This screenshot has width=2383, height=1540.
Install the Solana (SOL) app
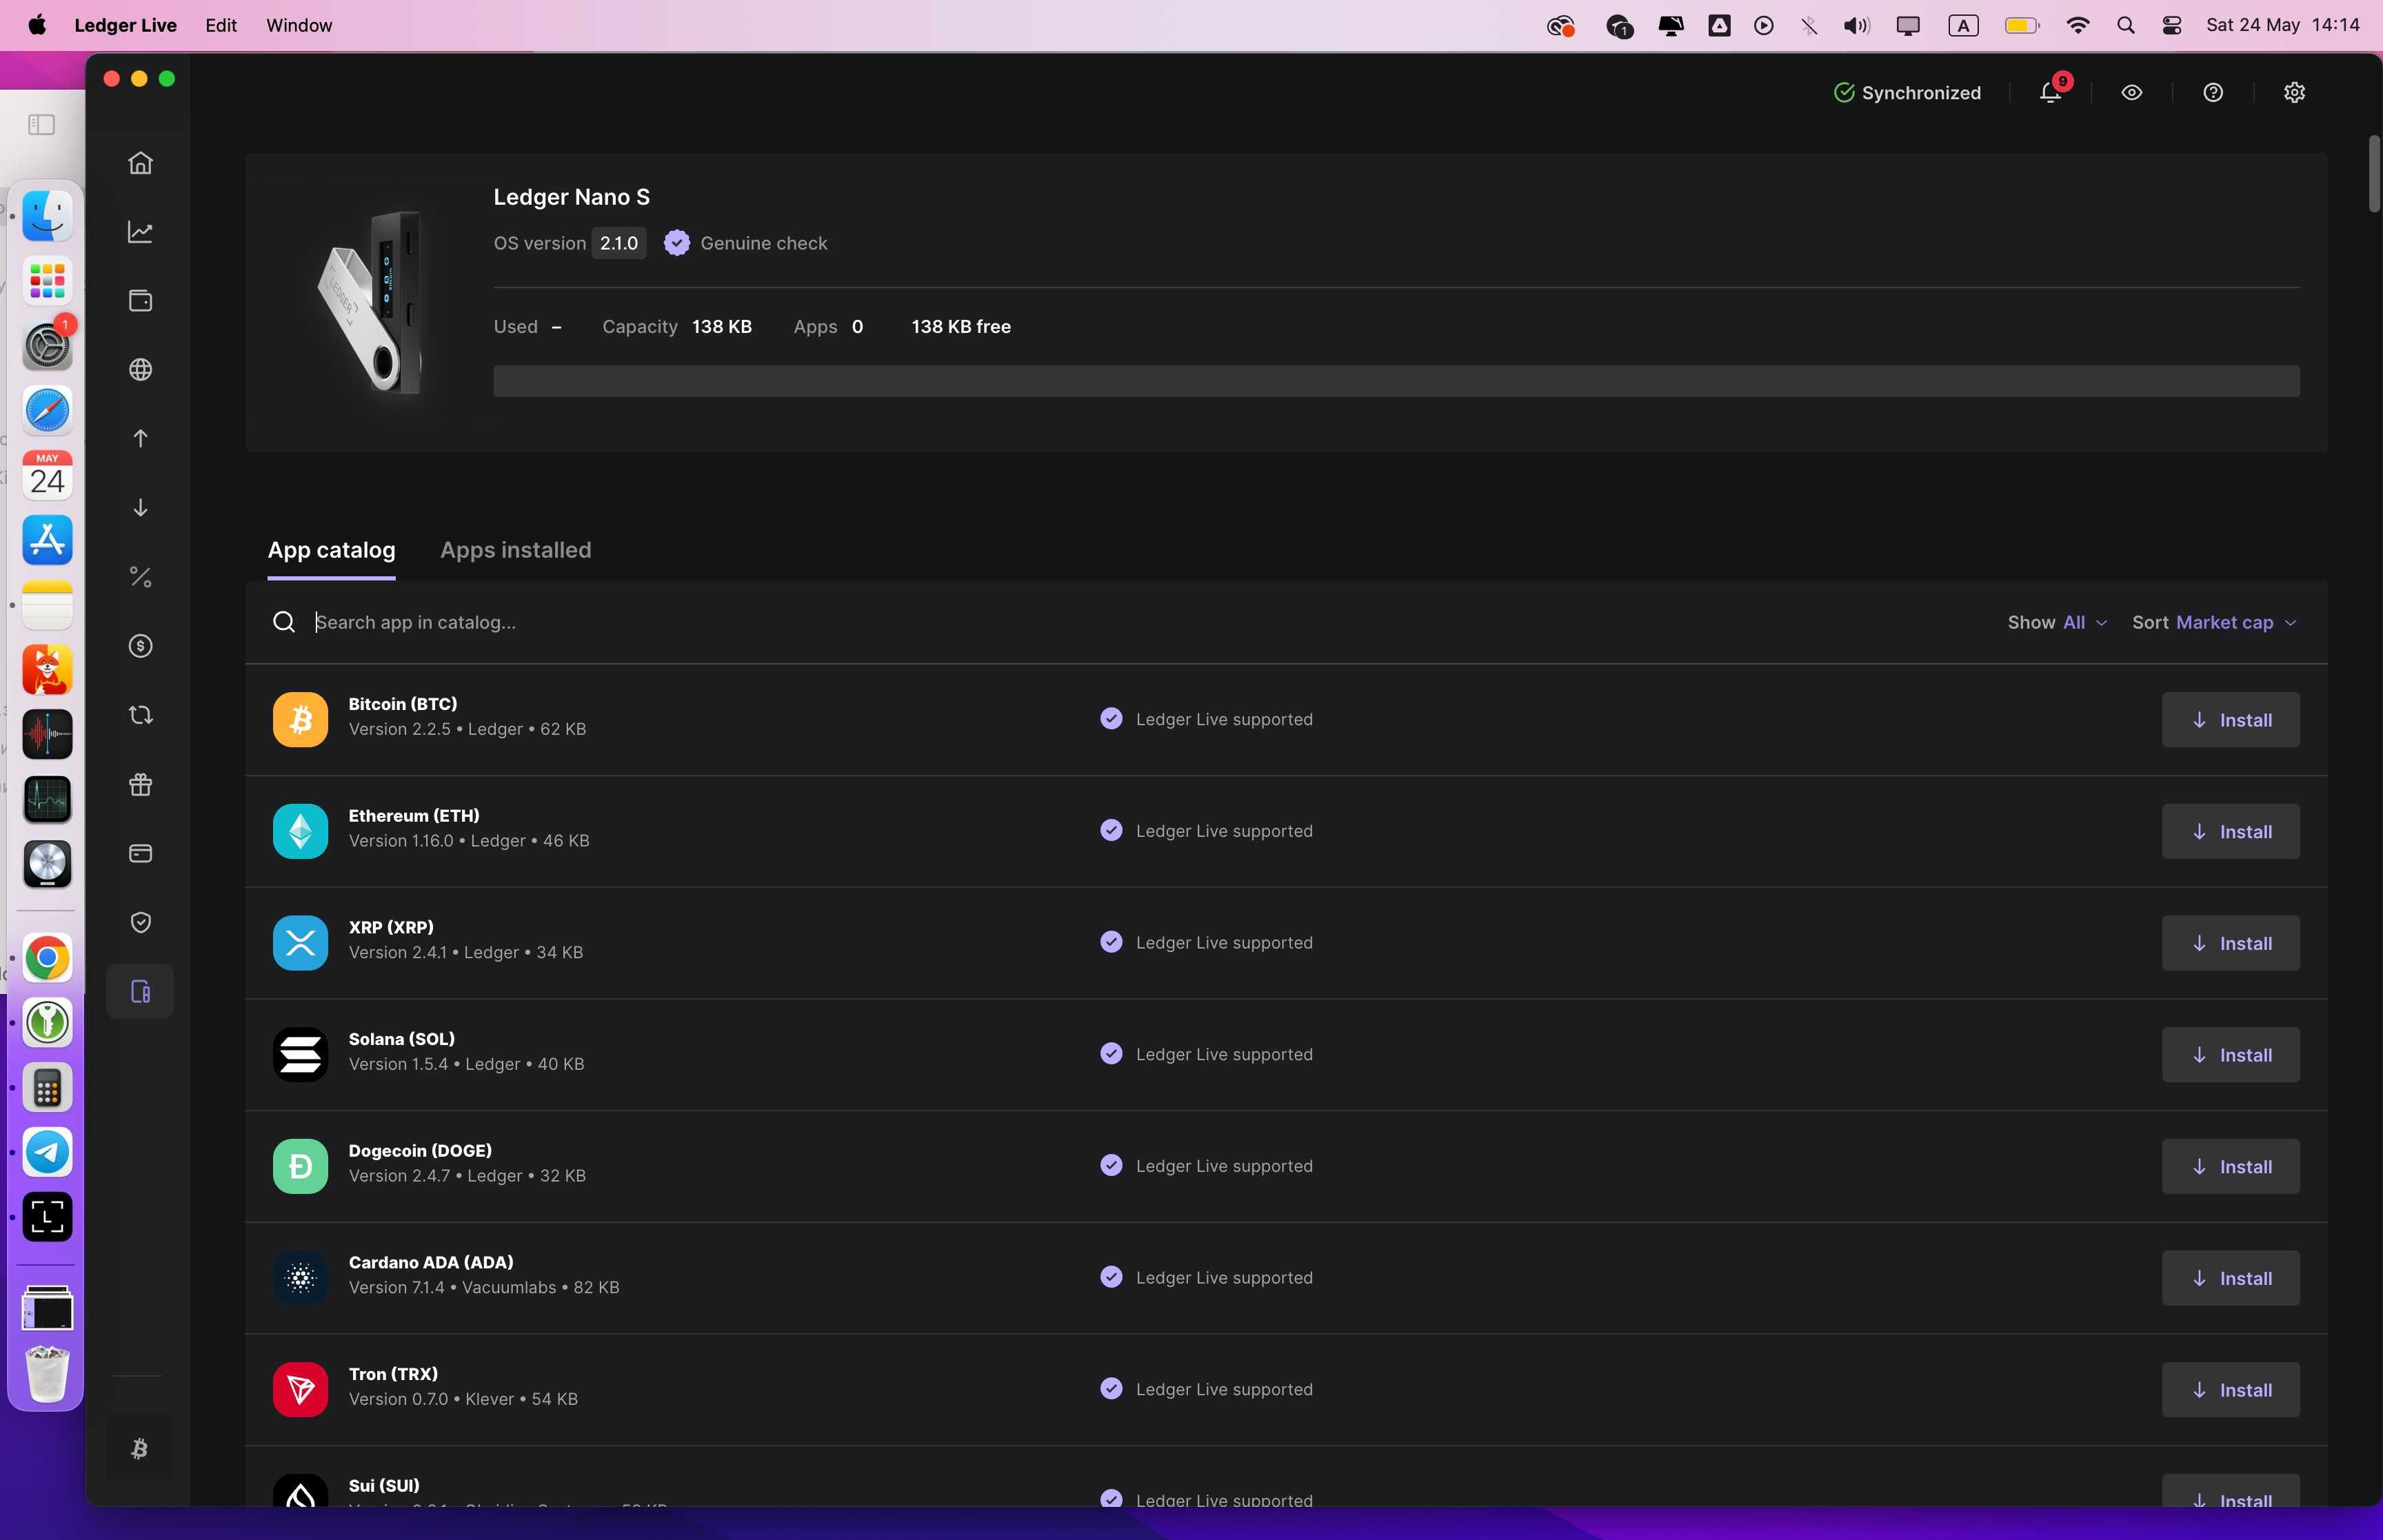[2230, 1055]
